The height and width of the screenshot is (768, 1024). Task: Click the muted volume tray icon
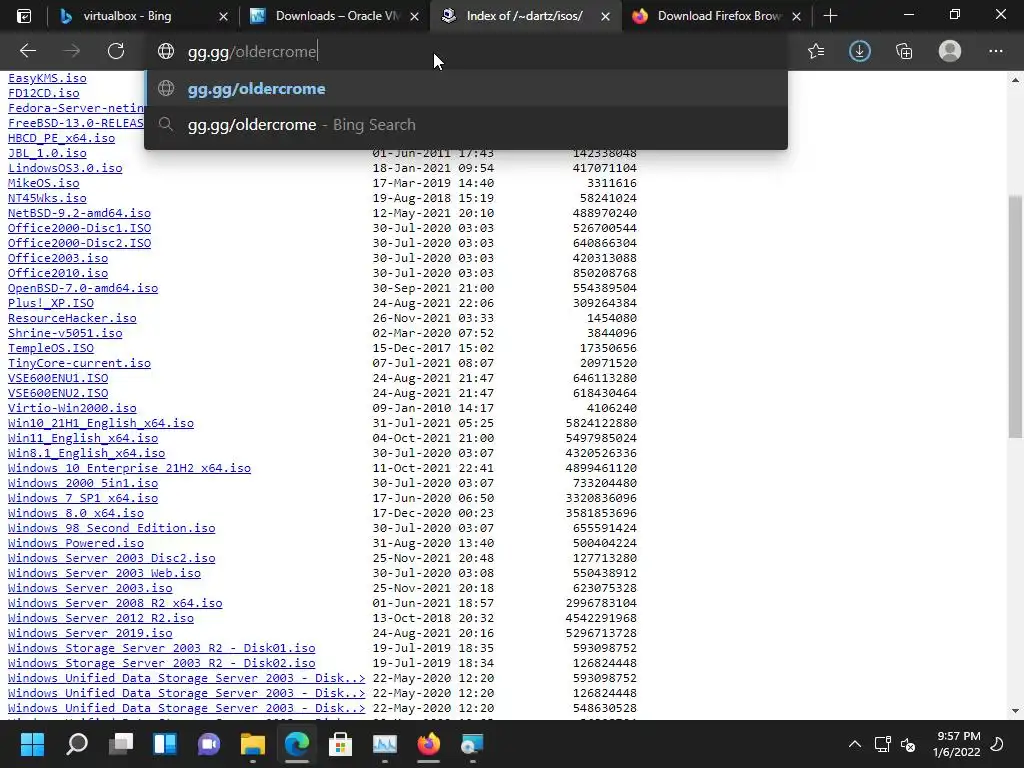(908, 744)
